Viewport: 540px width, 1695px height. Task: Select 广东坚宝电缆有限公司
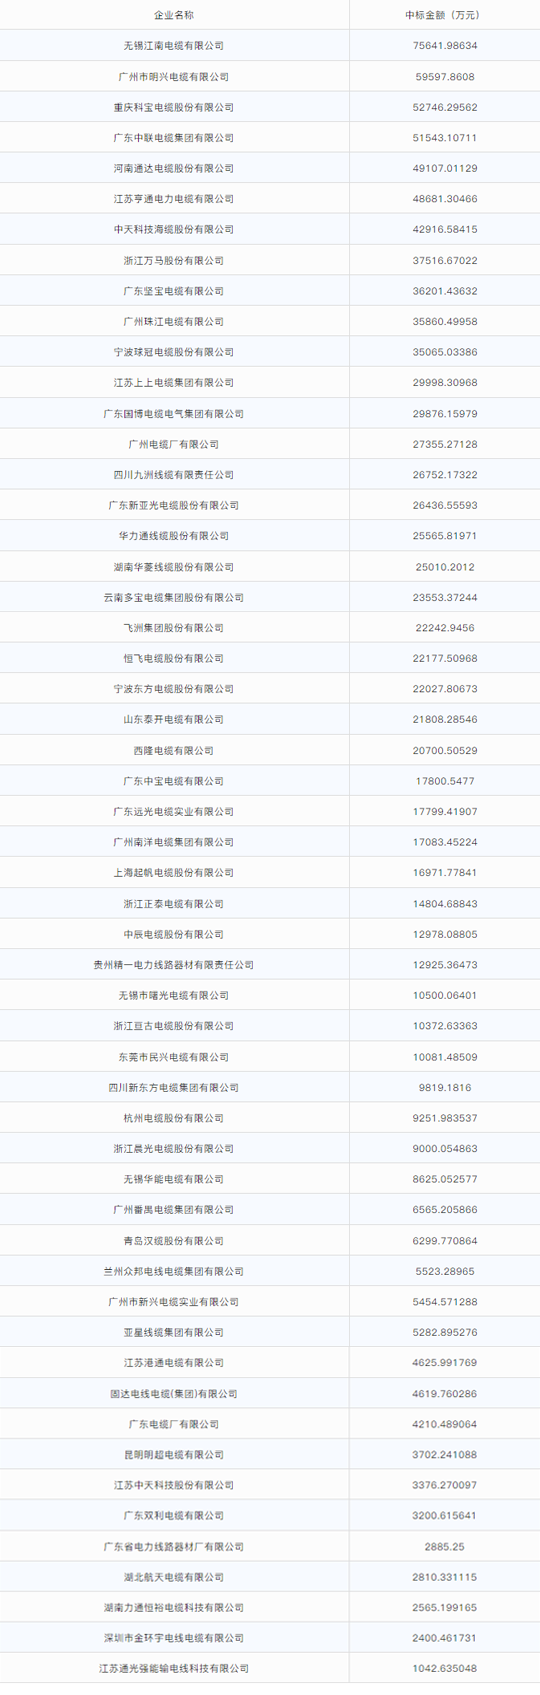click(174, 291)
